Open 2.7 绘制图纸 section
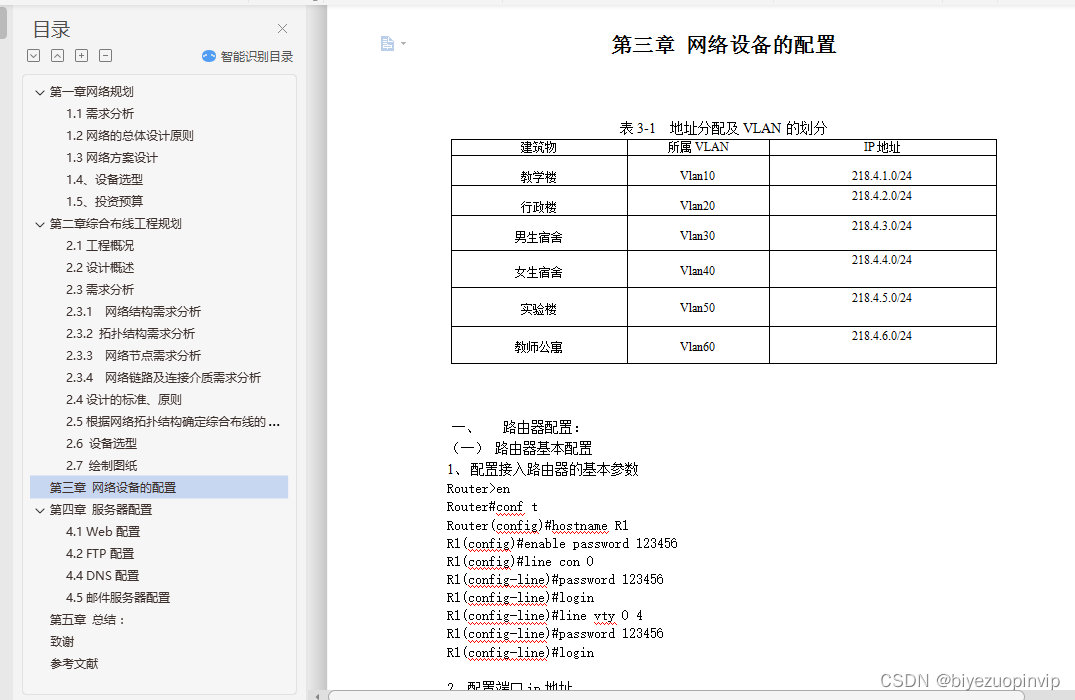The width and height of the screenshot is (1075, 700). click(101, 466)
